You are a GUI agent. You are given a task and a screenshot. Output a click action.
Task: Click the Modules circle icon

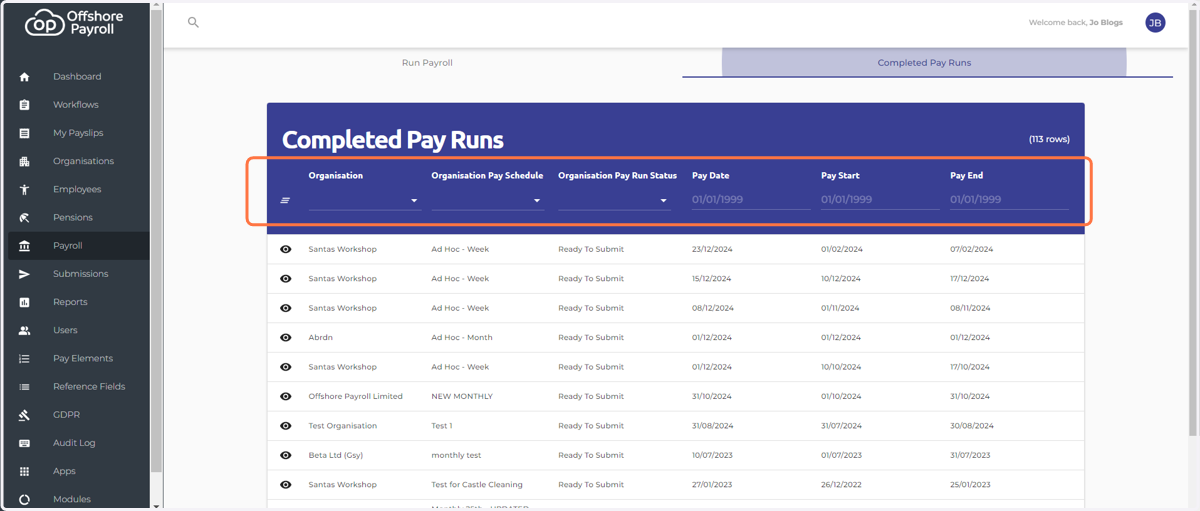click(25, 499)
